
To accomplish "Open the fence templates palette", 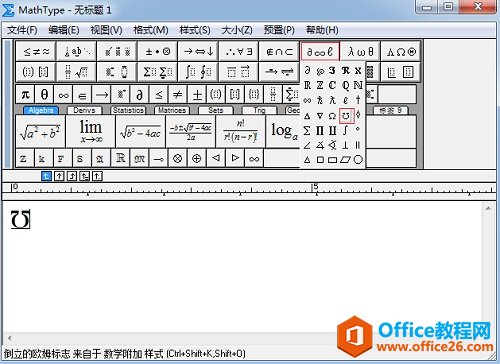I will pos(36,72).
